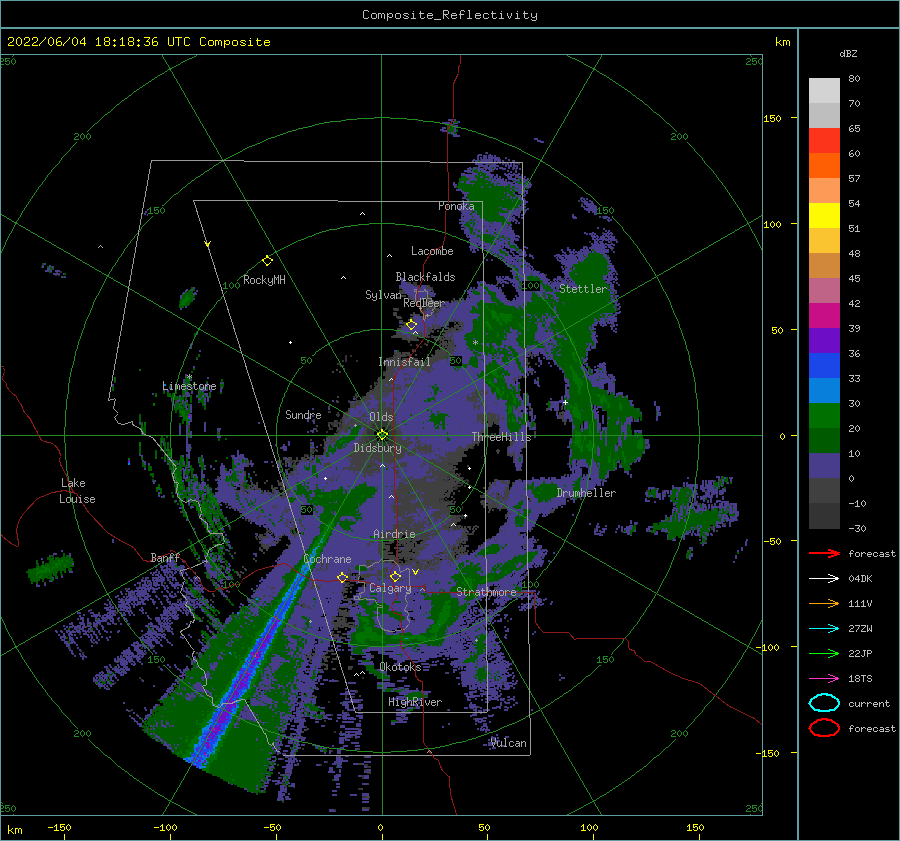Click the Banff label on the map
900x841 pixels.
[x=165, y=558]
